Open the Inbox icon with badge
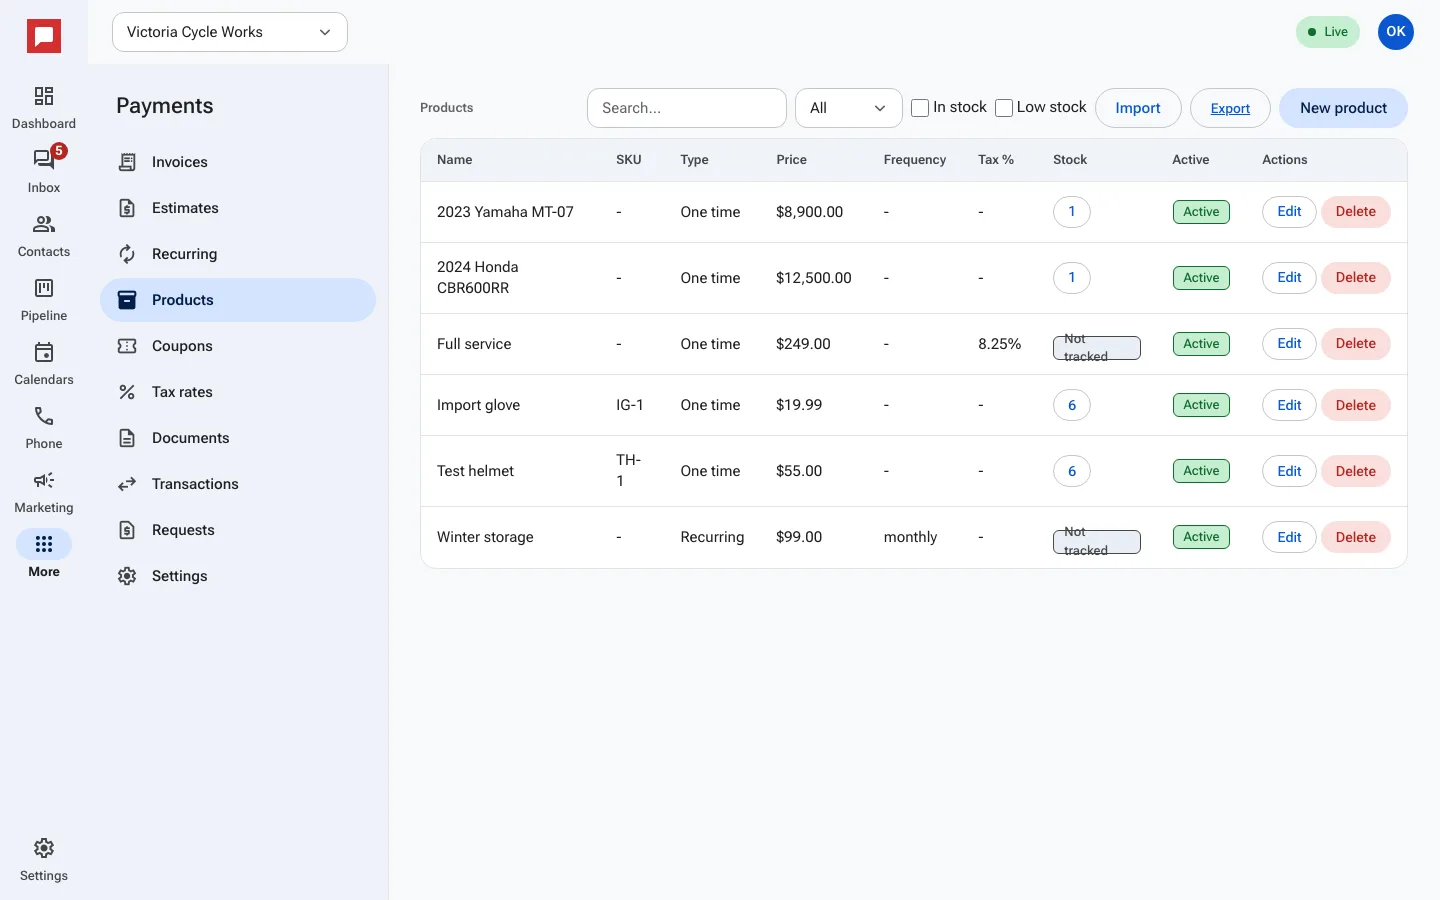Screen dimensions: 1440x900 click(x=44, y=159)
